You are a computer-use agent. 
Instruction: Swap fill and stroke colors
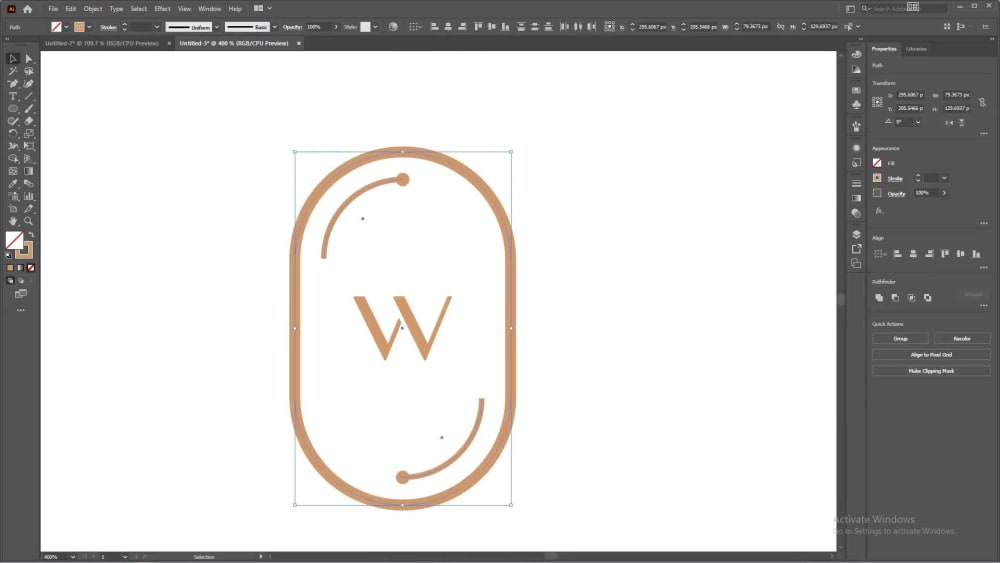[31, 235]
